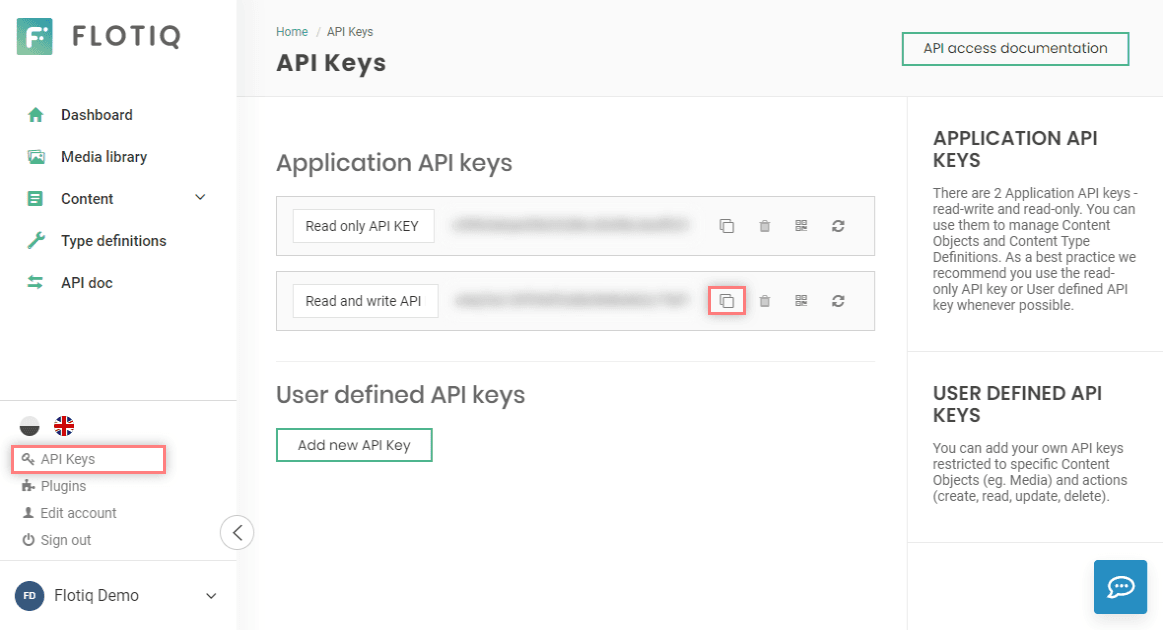Collapse the sidebar with the arrow button
The width and height of the screenshot is (1163, 630).
(237, 532)
